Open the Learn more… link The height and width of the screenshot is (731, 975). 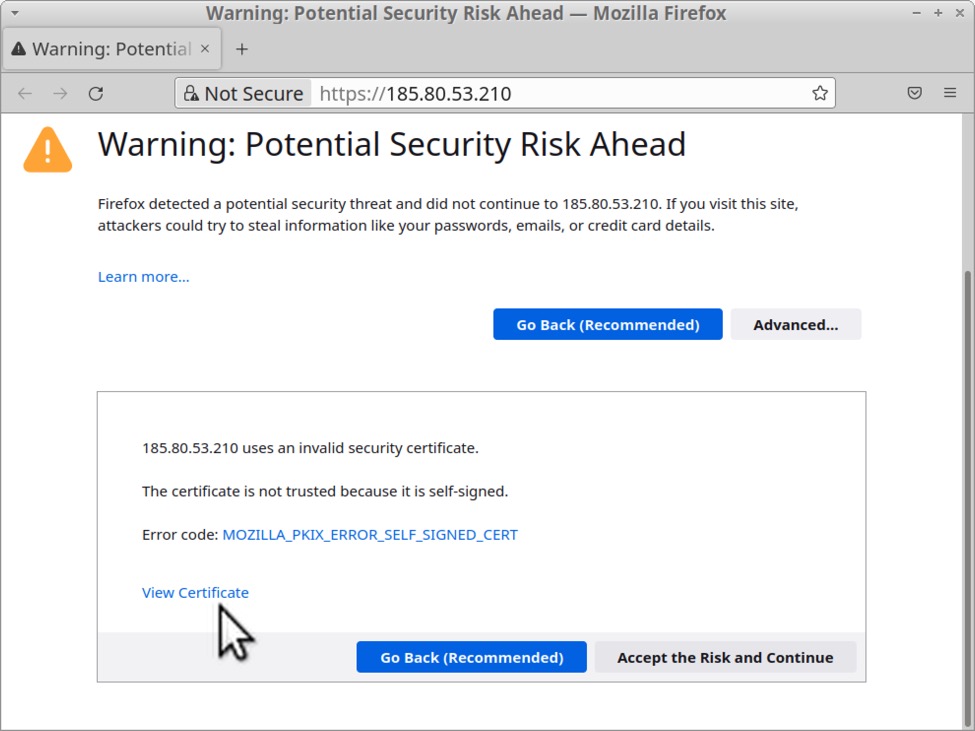point(143,276)
